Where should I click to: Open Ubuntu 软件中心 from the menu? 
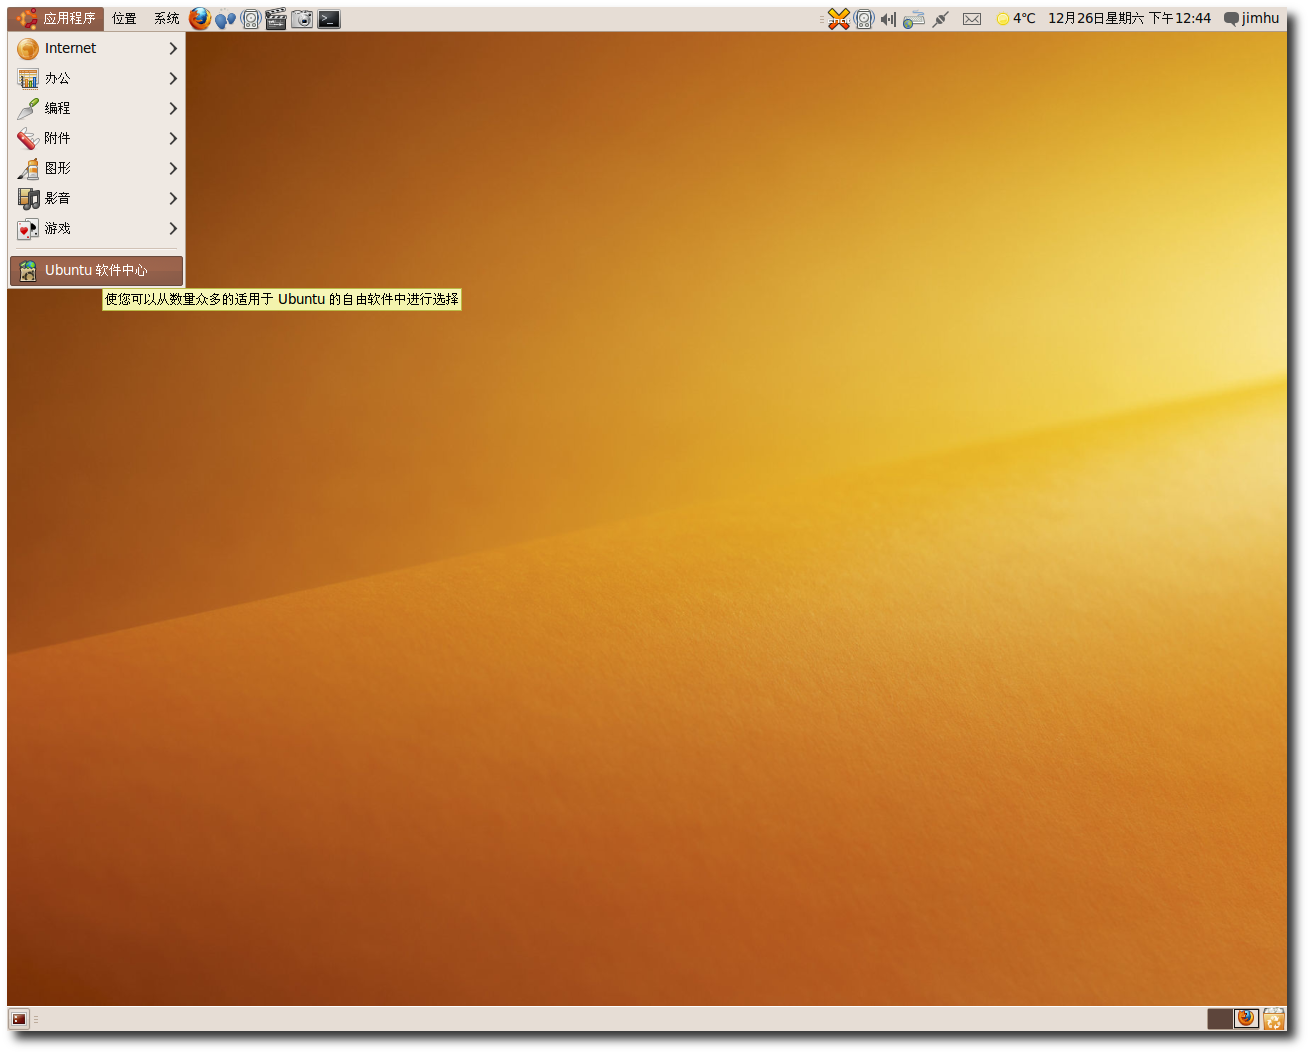(96, 270)
